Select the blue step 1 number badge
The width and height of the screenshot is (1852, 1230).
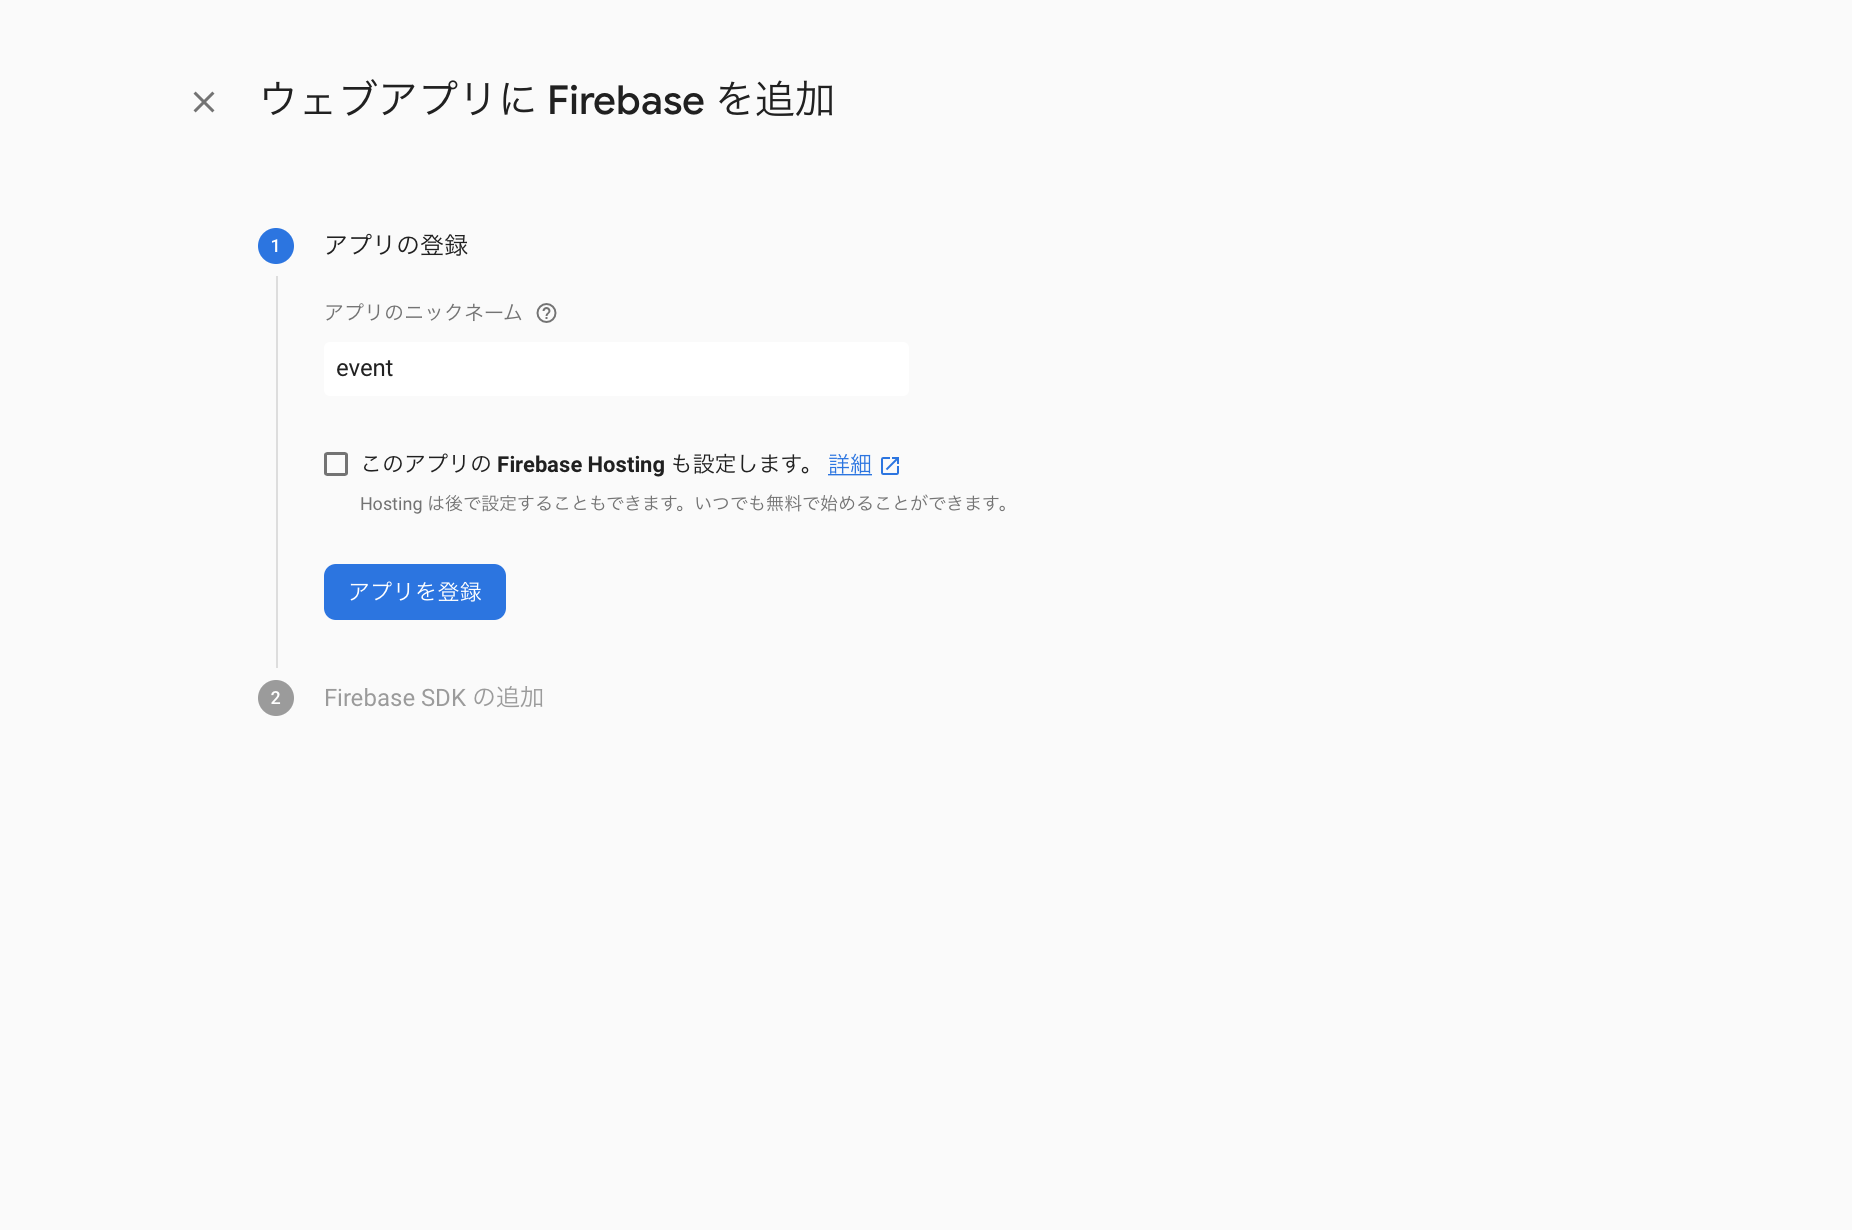click(276, 246)
